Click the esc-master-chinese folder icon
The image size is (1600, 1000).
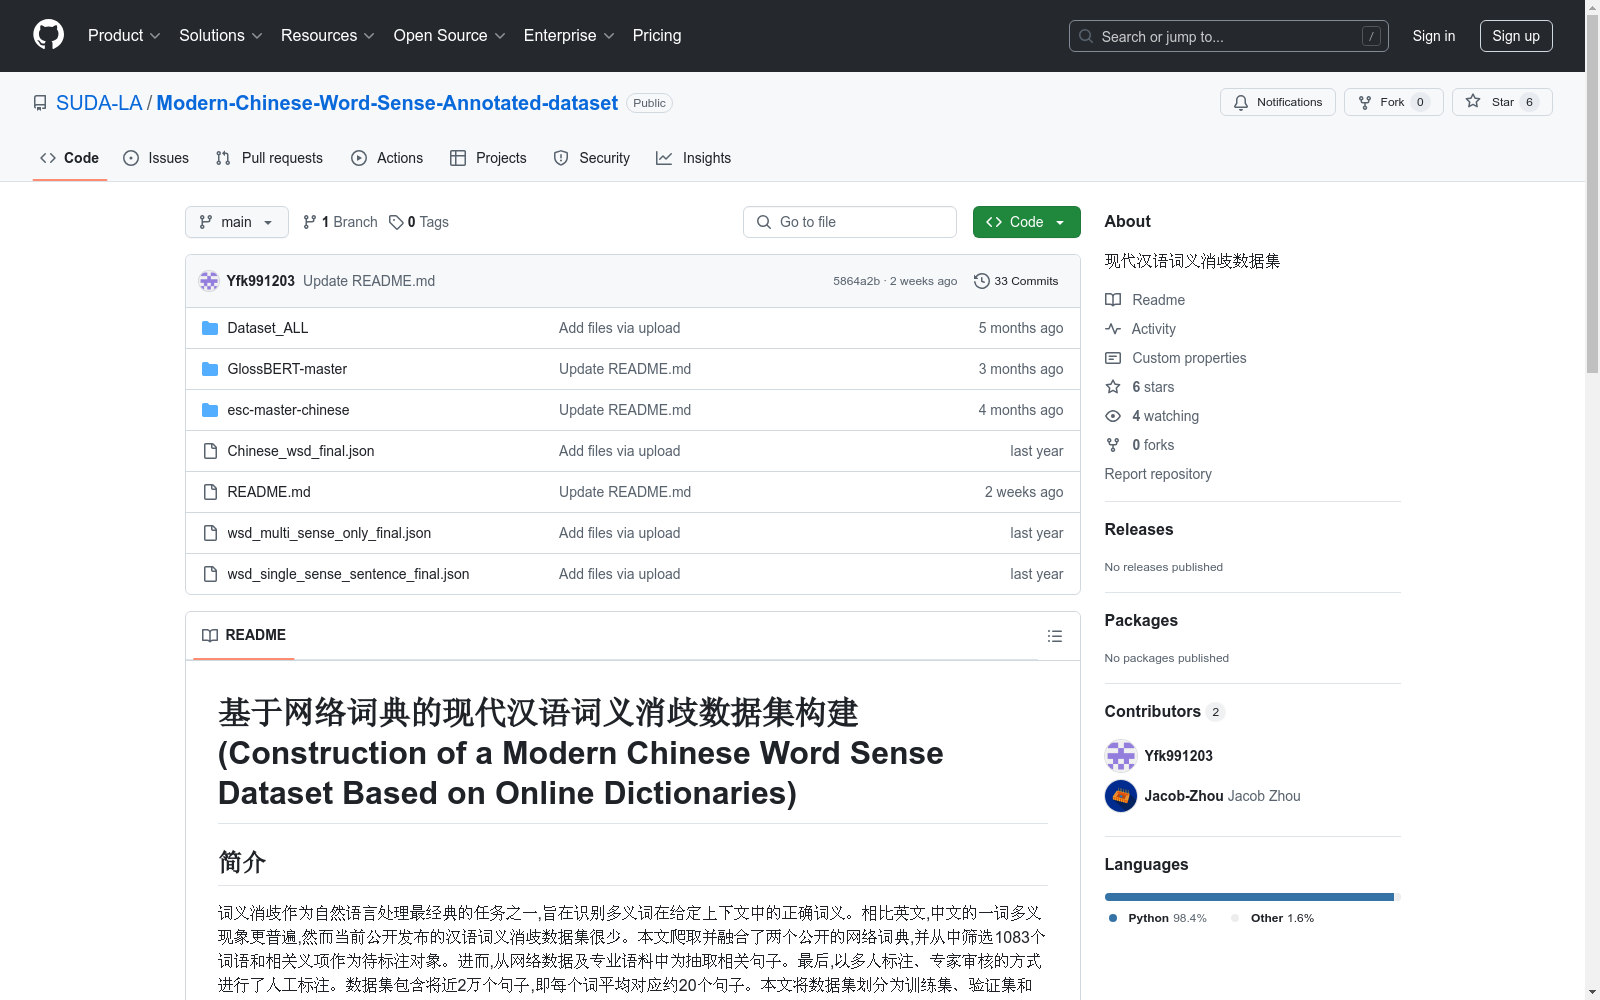coord(210,410)
